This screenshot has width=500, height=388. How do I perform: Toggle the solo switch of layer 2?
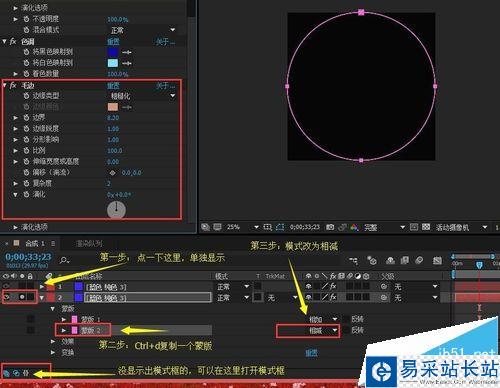pos(22,297)
